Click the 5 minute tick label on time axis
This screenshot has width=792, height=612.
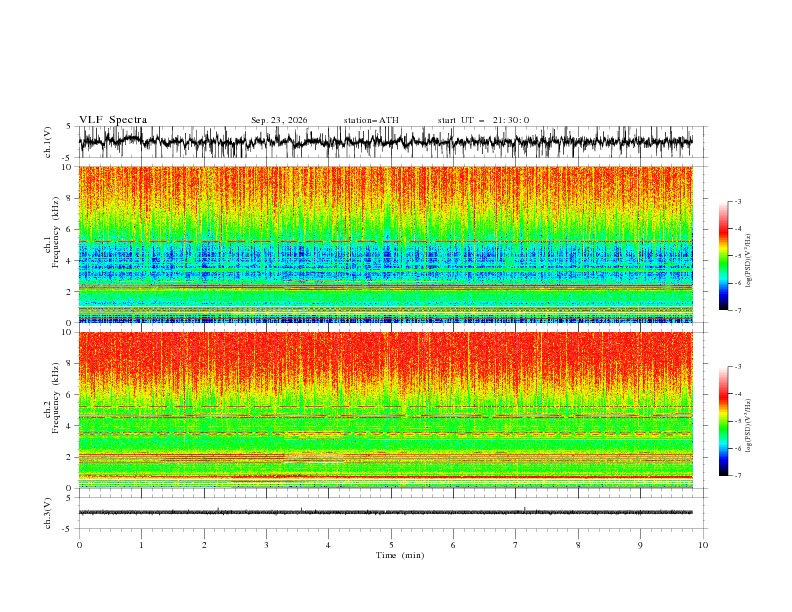pyautogui.click(x=391, y=545)
